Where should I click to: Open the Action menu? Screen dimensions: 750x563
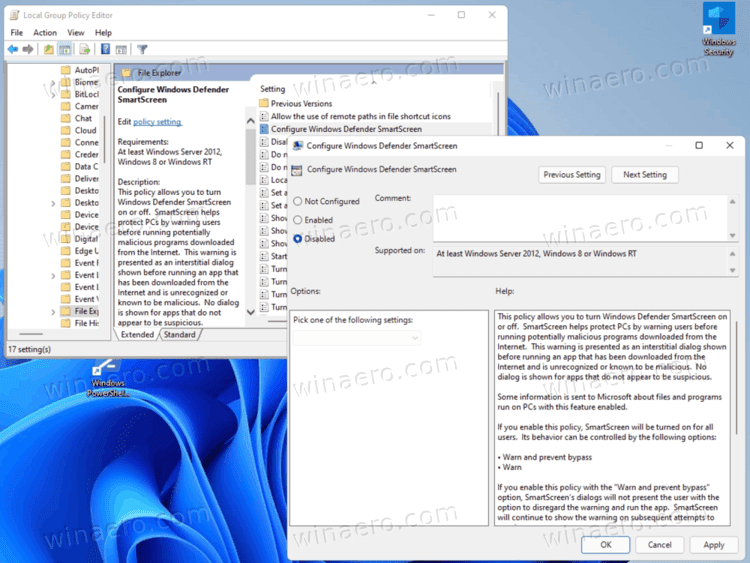tap(45, 33)
